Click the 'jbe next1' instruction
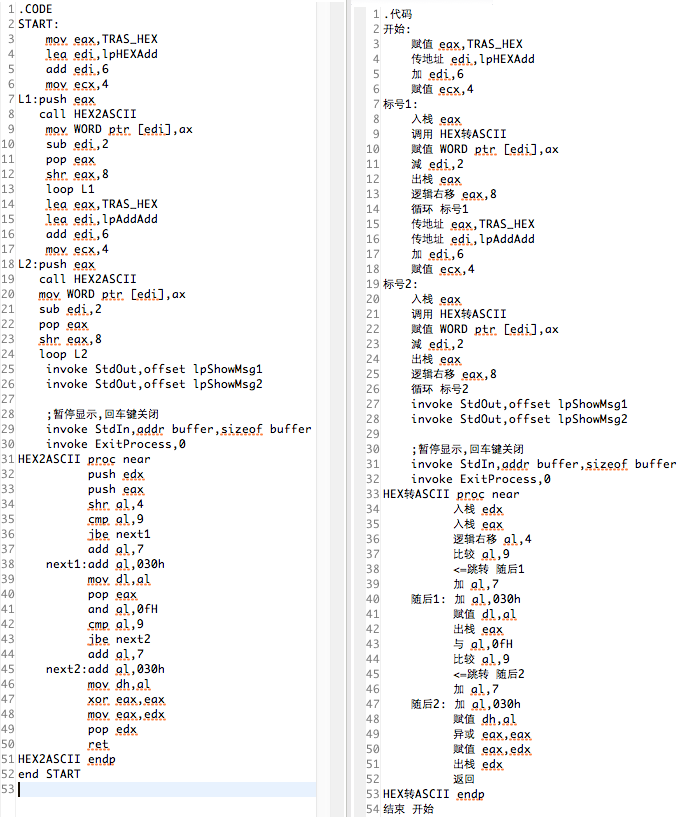Viewport: 684px width, 817px height. pos(119,534)
